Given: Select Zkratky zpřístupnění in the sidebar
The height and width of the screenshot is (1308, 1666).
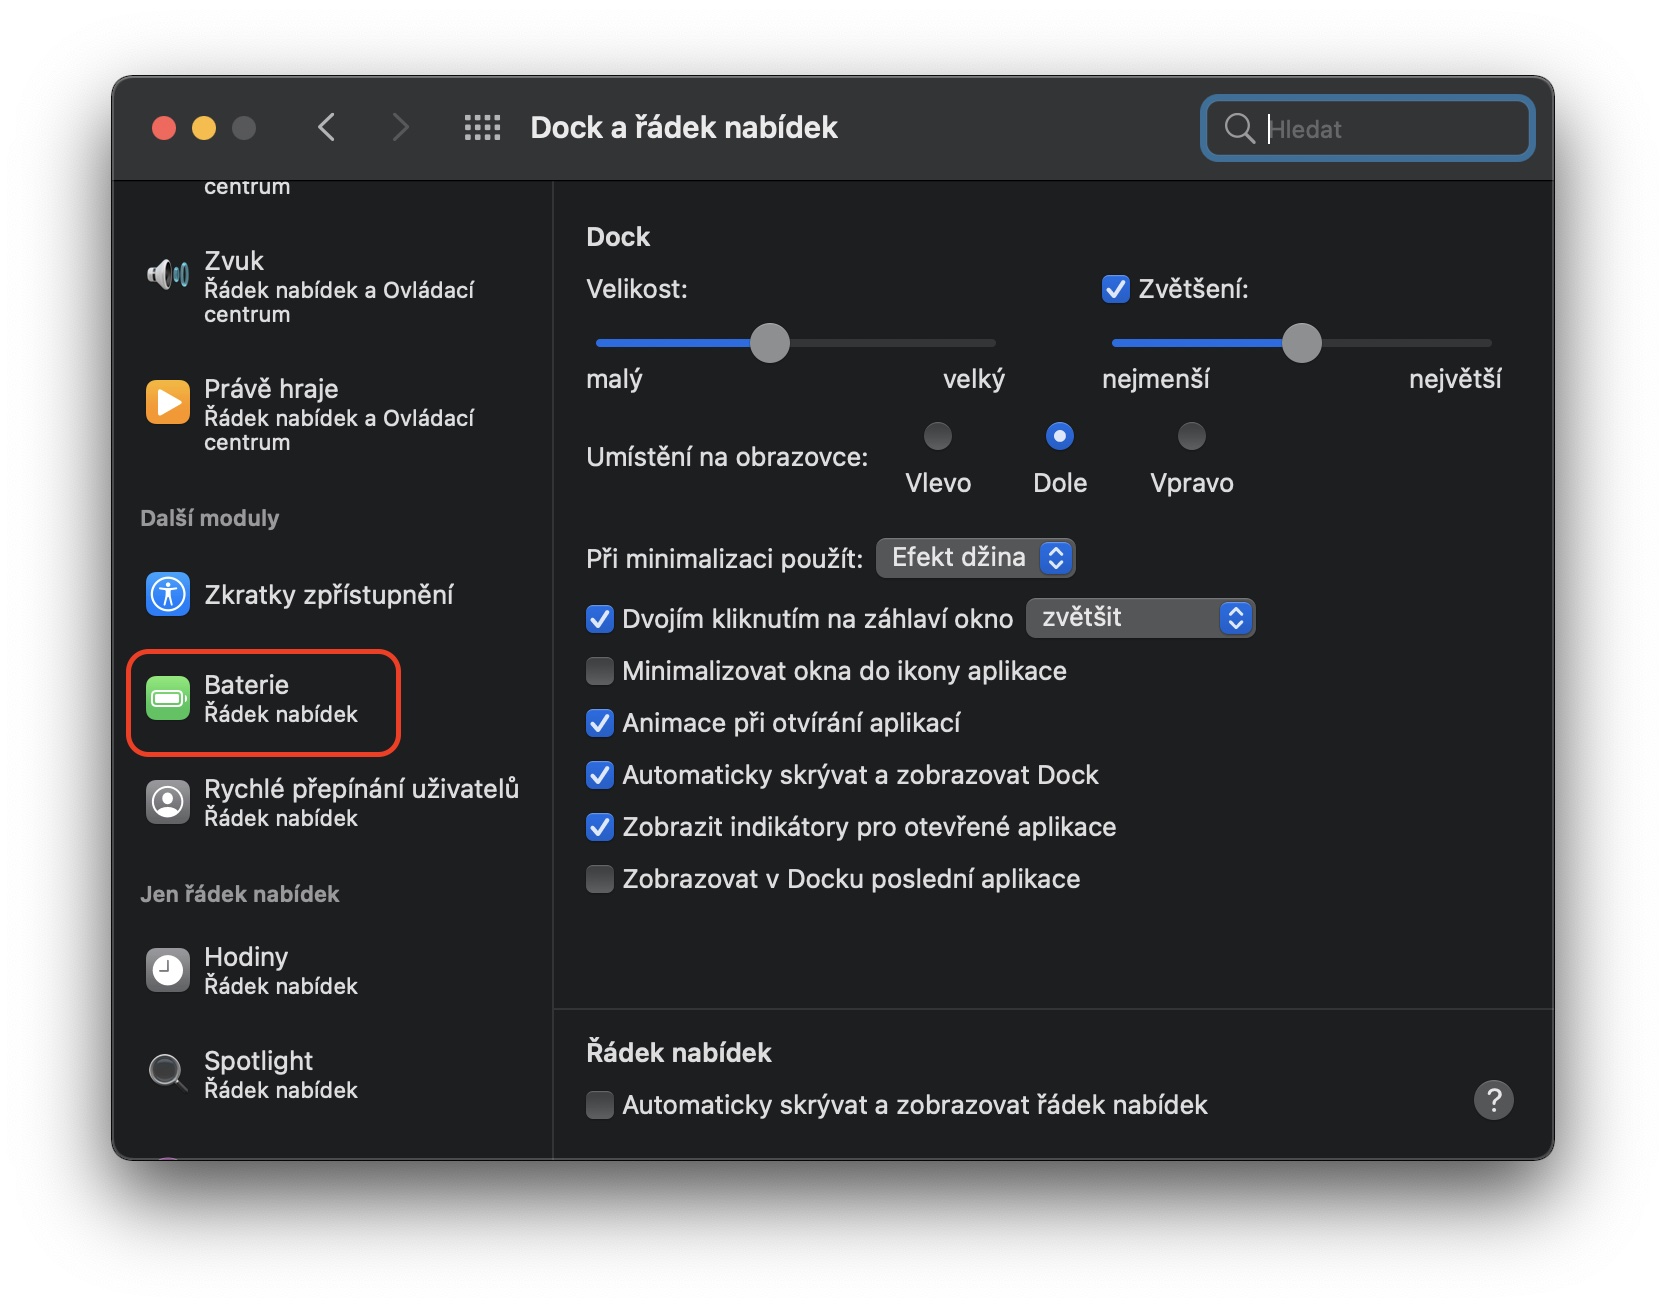Looking at the screenshot, I should point(332,594).
